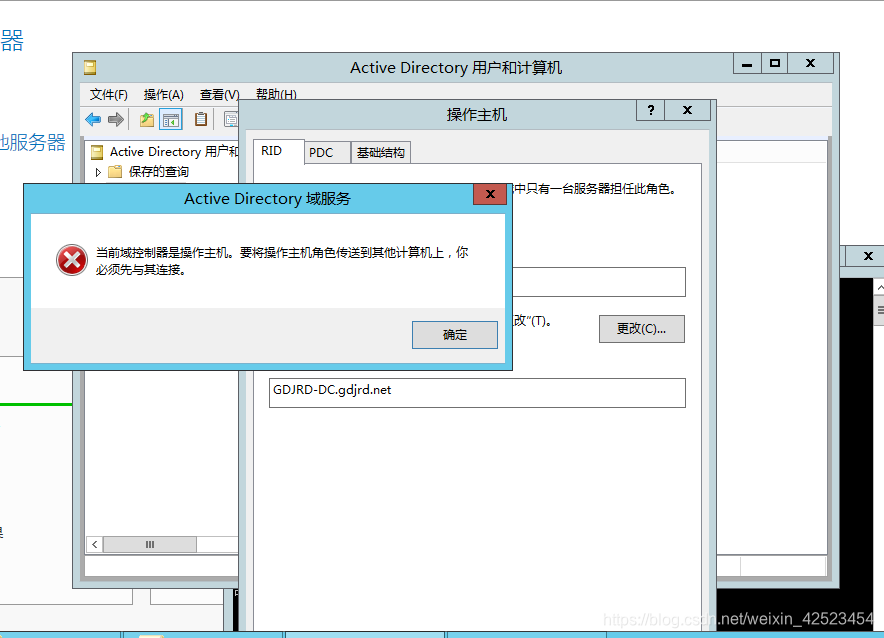The image size is (884, 638).
Task: Close the black console window at right
Action: (x=867, y=256)
